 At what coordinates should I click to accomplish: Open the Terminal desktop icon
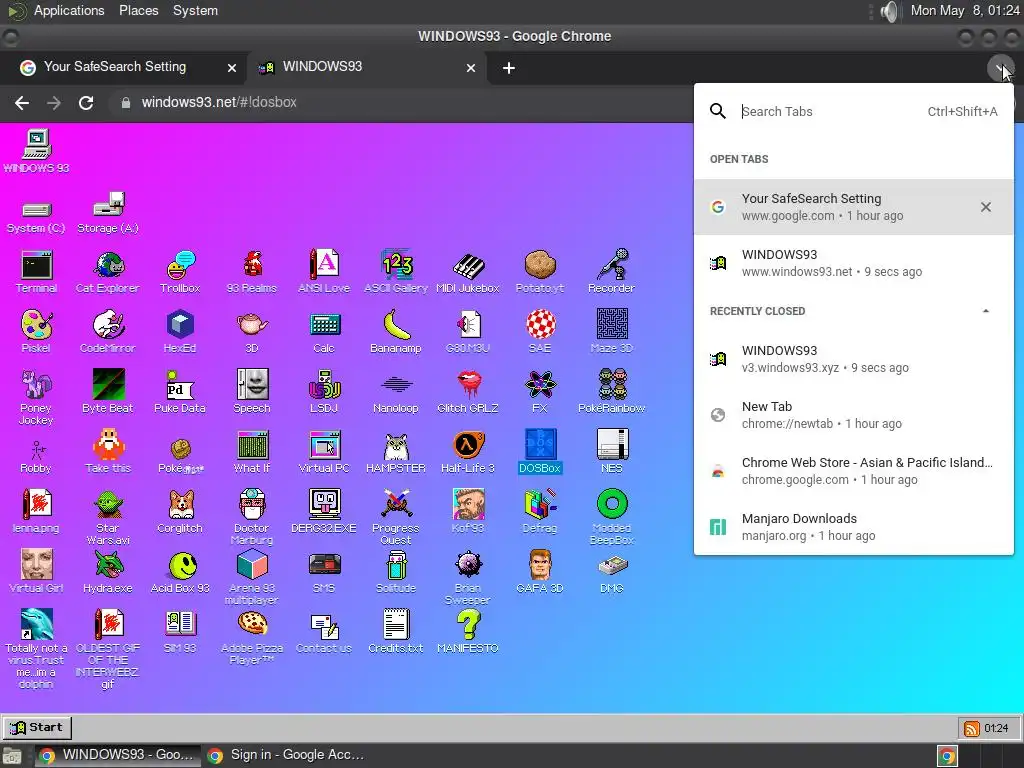point(37,272)
